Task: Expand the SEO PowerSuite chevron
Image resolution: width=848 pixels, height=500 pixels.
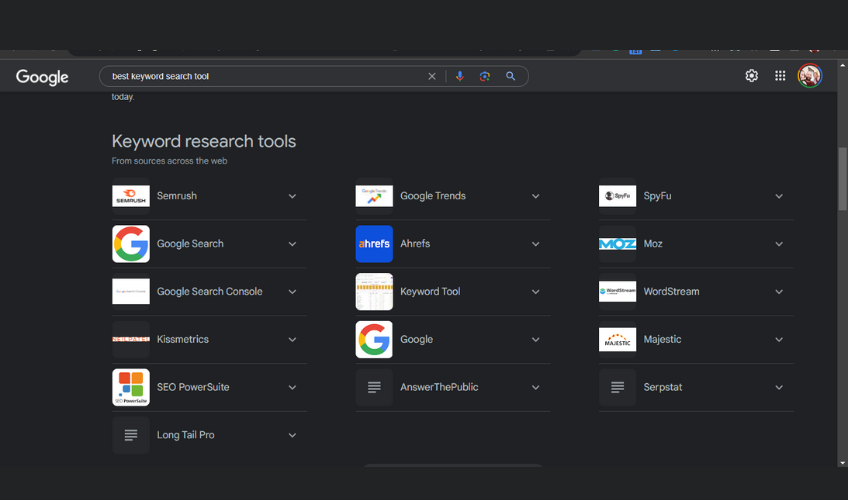Action: pyautogui.click(x=292, y=388)
